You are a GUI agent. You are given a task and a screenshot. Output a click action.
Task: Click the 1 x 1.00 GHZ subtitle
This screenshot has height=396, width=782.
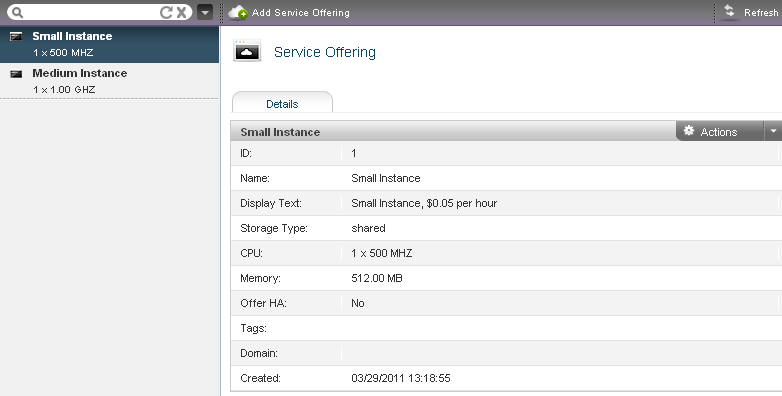(x=64, y=89)
